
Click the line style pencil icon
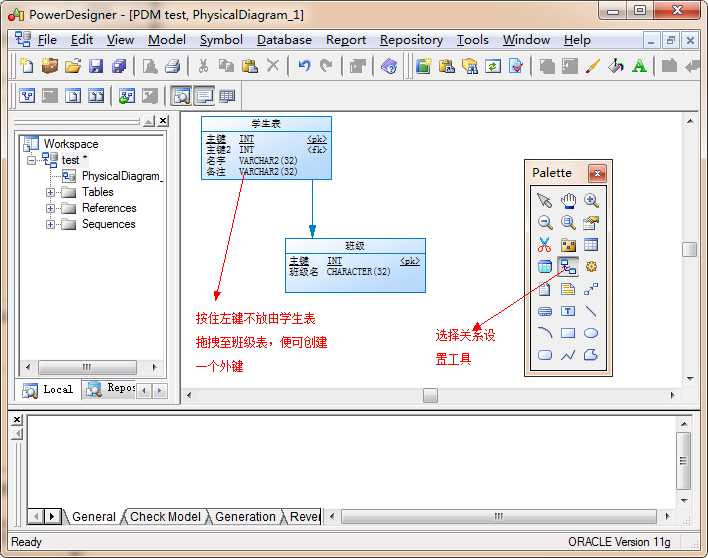pyautogui.click(x=593, y=66)
